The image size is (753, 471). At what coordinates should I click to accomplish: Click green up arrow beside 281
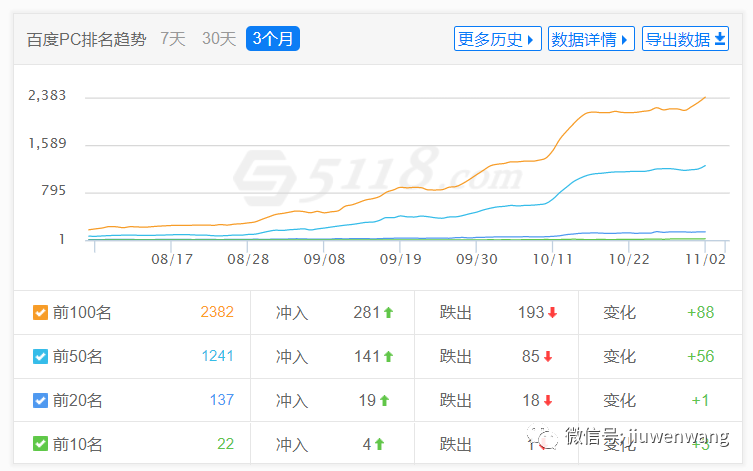click(388, 313)
